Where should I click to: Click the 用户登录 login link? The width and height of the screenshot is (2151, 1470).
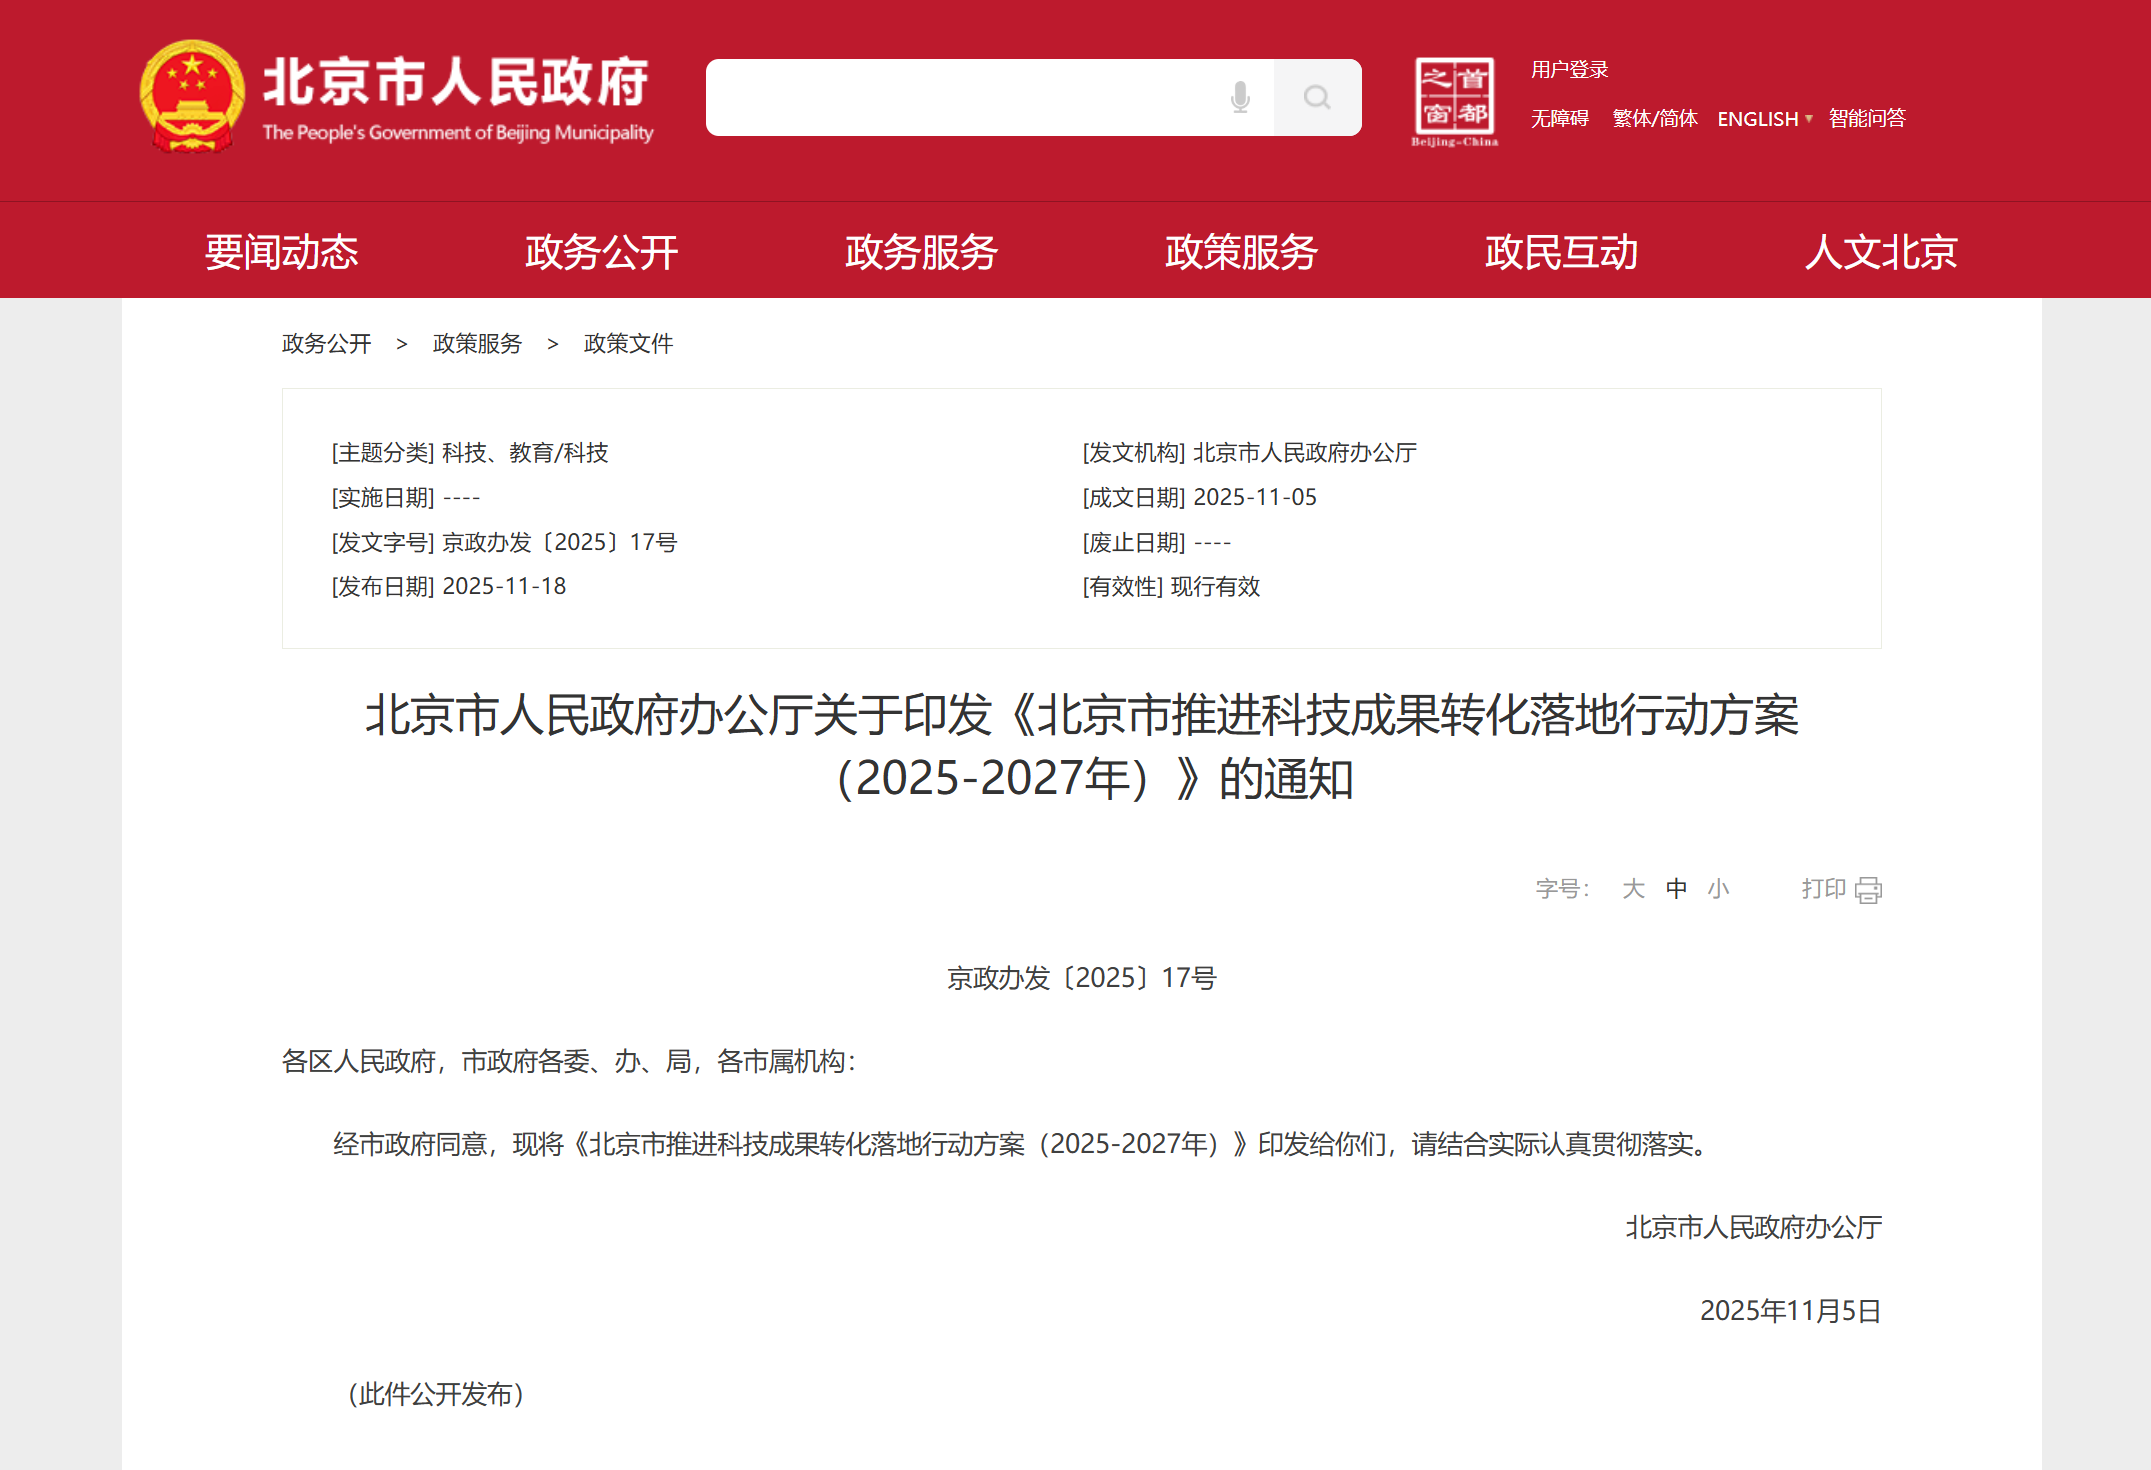pyautogui.click(x=1569, y=70)
